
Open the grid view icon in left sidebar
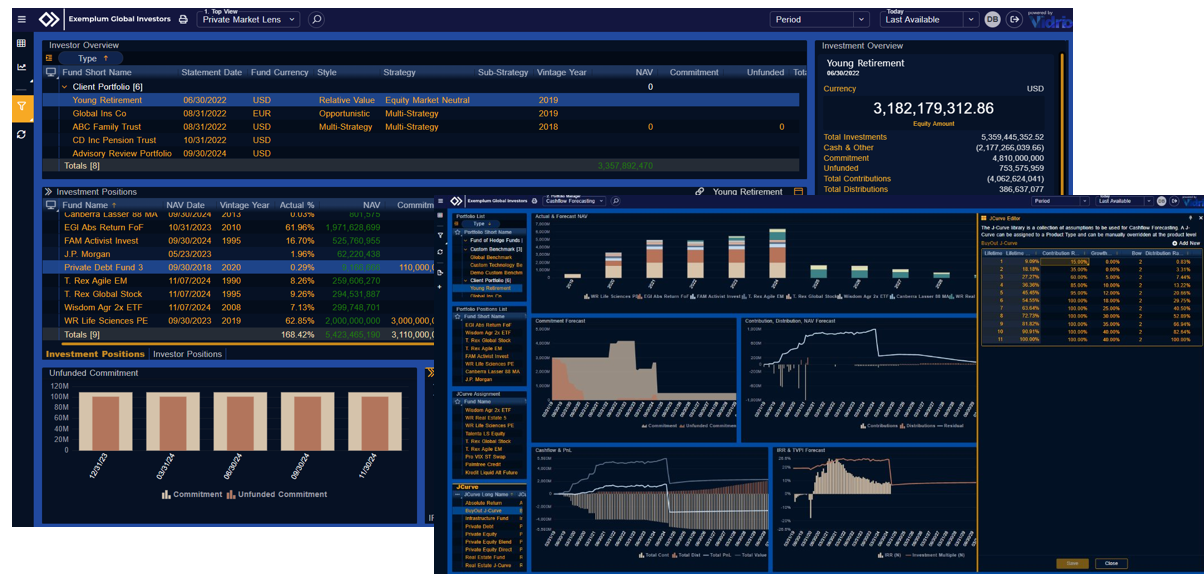[22, 44]
